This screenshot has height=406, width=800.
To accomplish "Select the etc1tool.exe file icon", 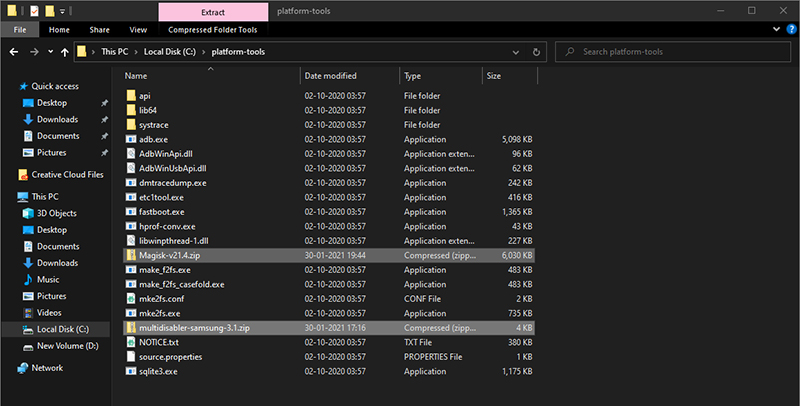I will [131, 197].
